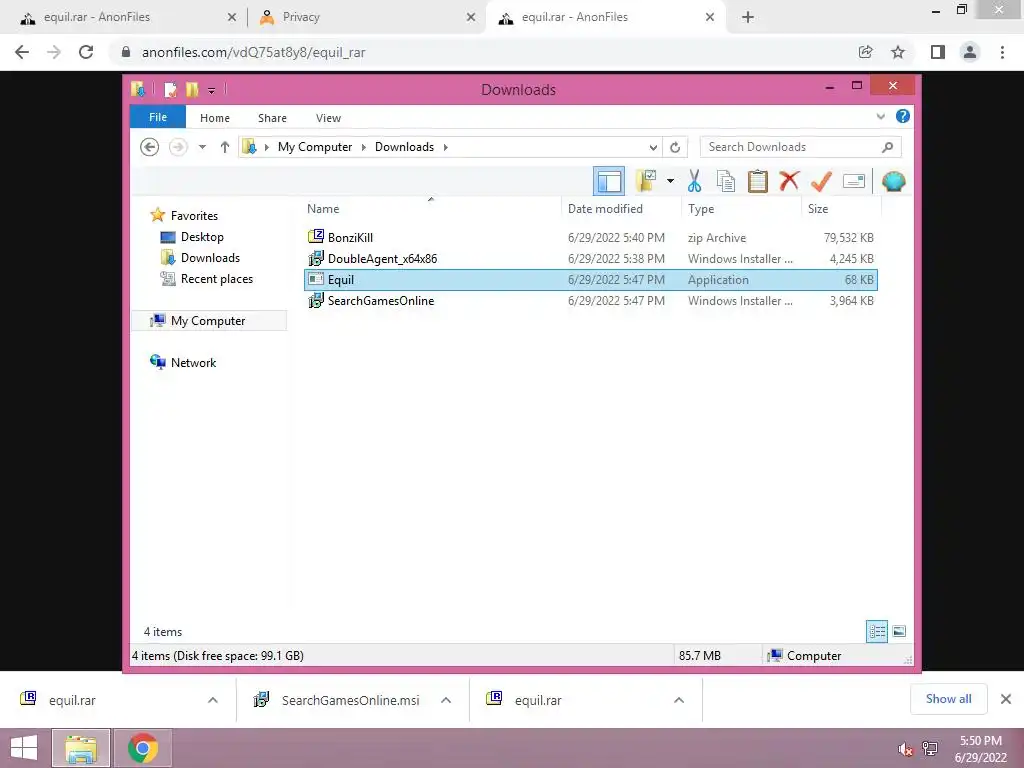Click Chrome icon on taskbar
The height and width of the screenshot is (768, 1024).
click(x=143, y=748)
